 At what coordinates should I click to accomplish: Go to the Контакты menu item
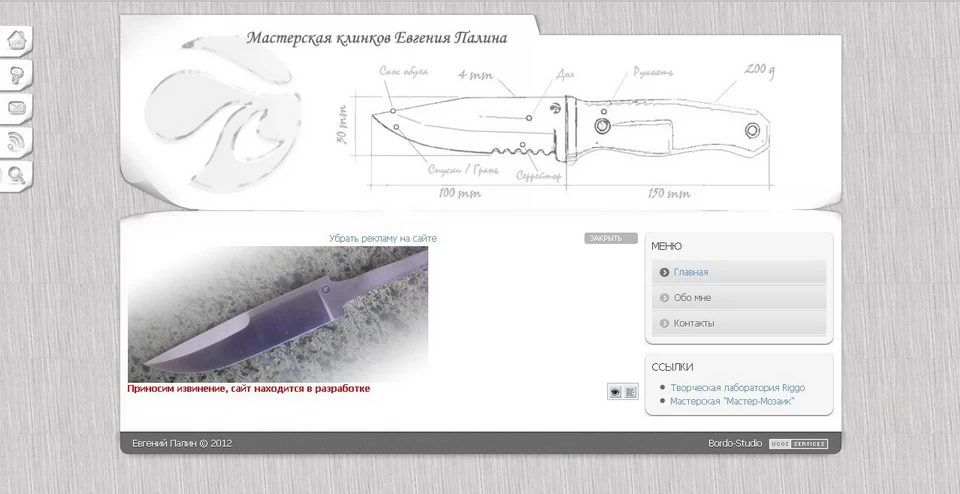point(693,323)
